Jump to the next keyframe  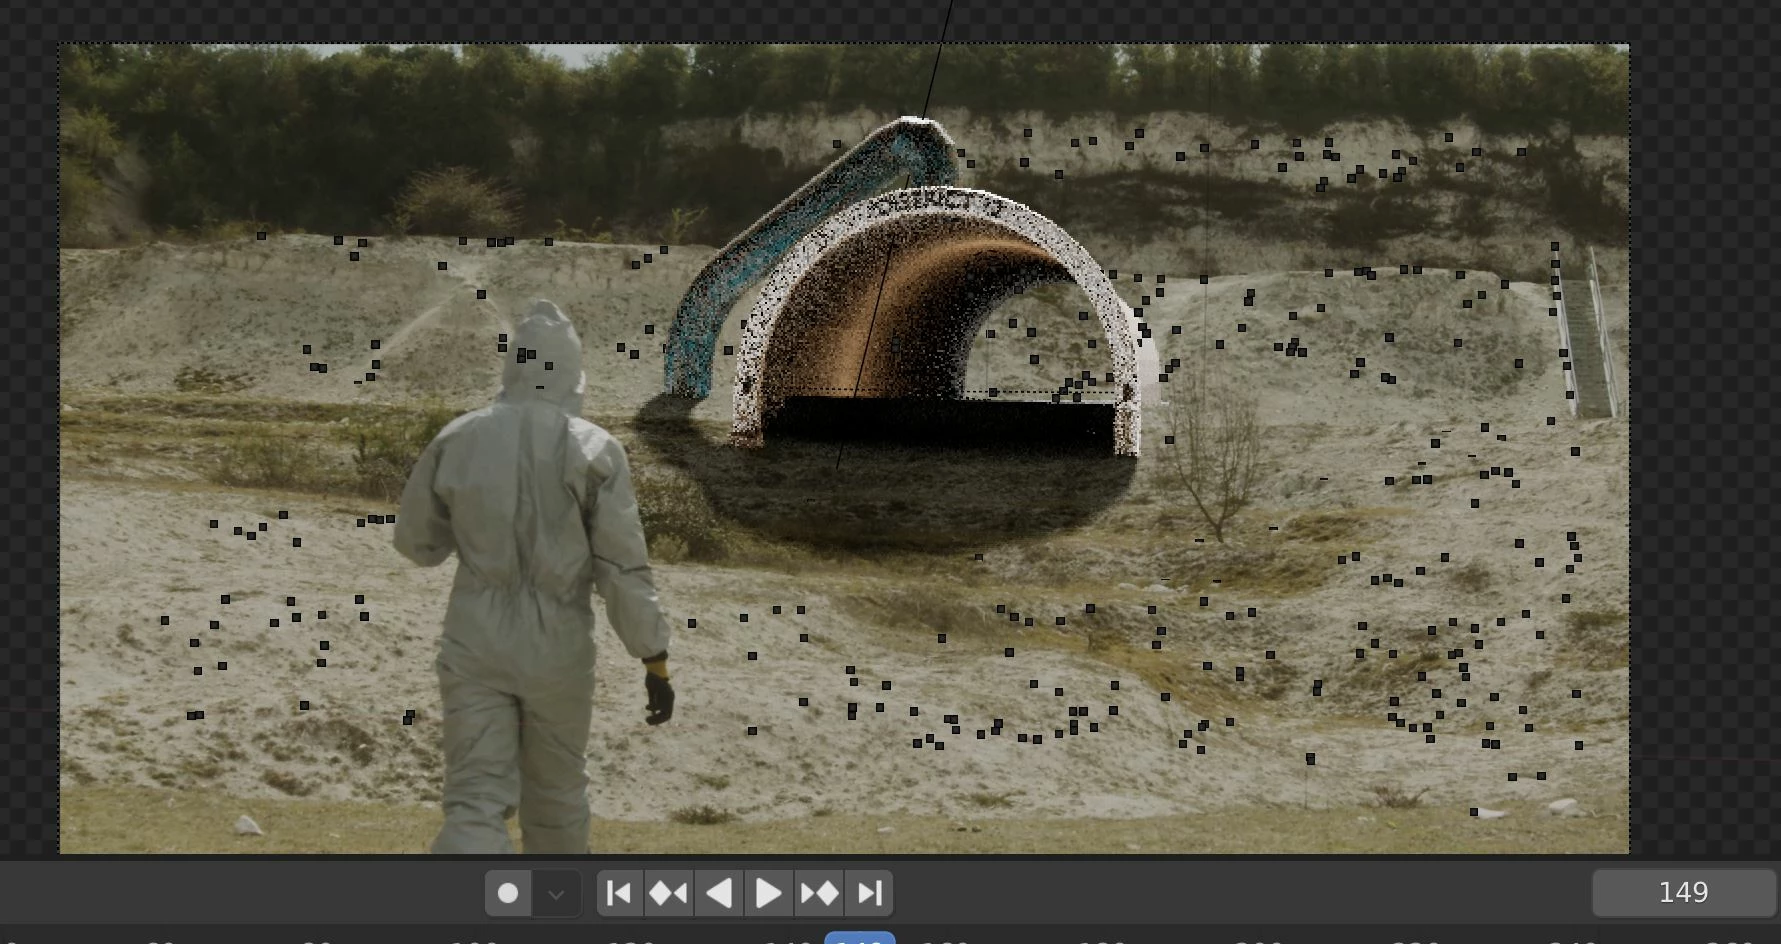tap(819, 893)
